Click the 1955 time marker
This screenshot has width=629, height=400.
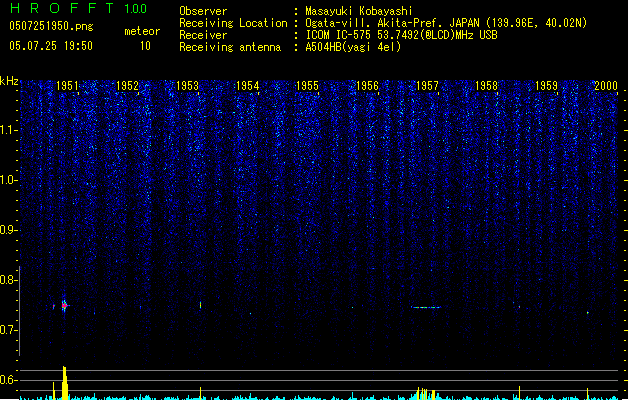tap(307, 86)
